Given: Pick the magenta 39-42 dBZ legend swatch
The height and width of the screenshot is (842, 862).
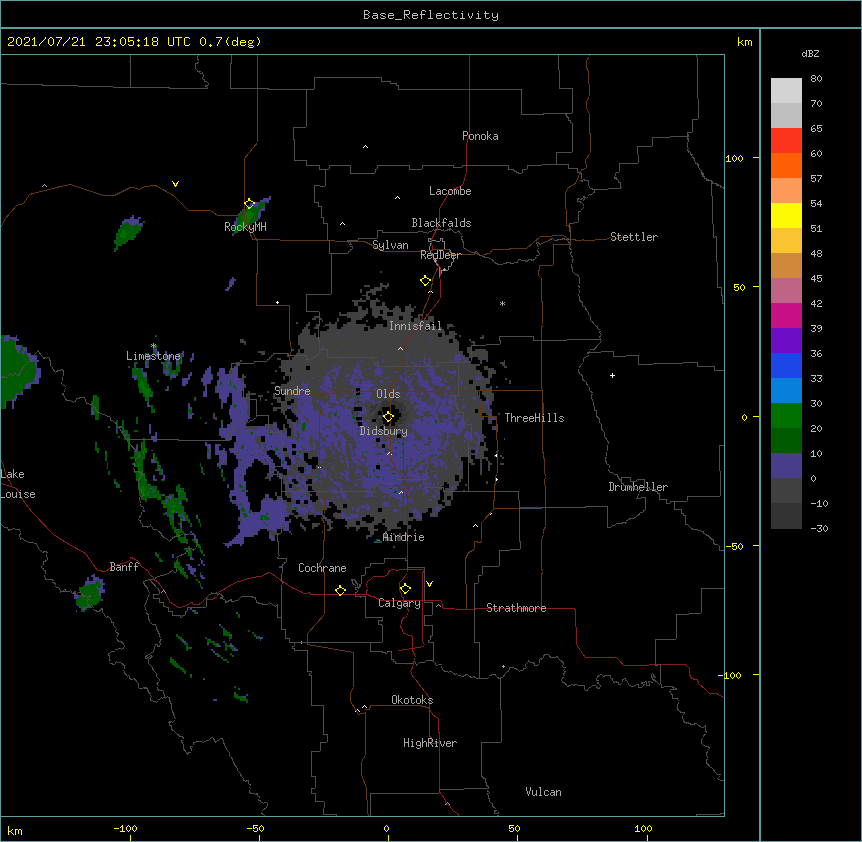Looking at the screenshot, I should pos(786,315).
